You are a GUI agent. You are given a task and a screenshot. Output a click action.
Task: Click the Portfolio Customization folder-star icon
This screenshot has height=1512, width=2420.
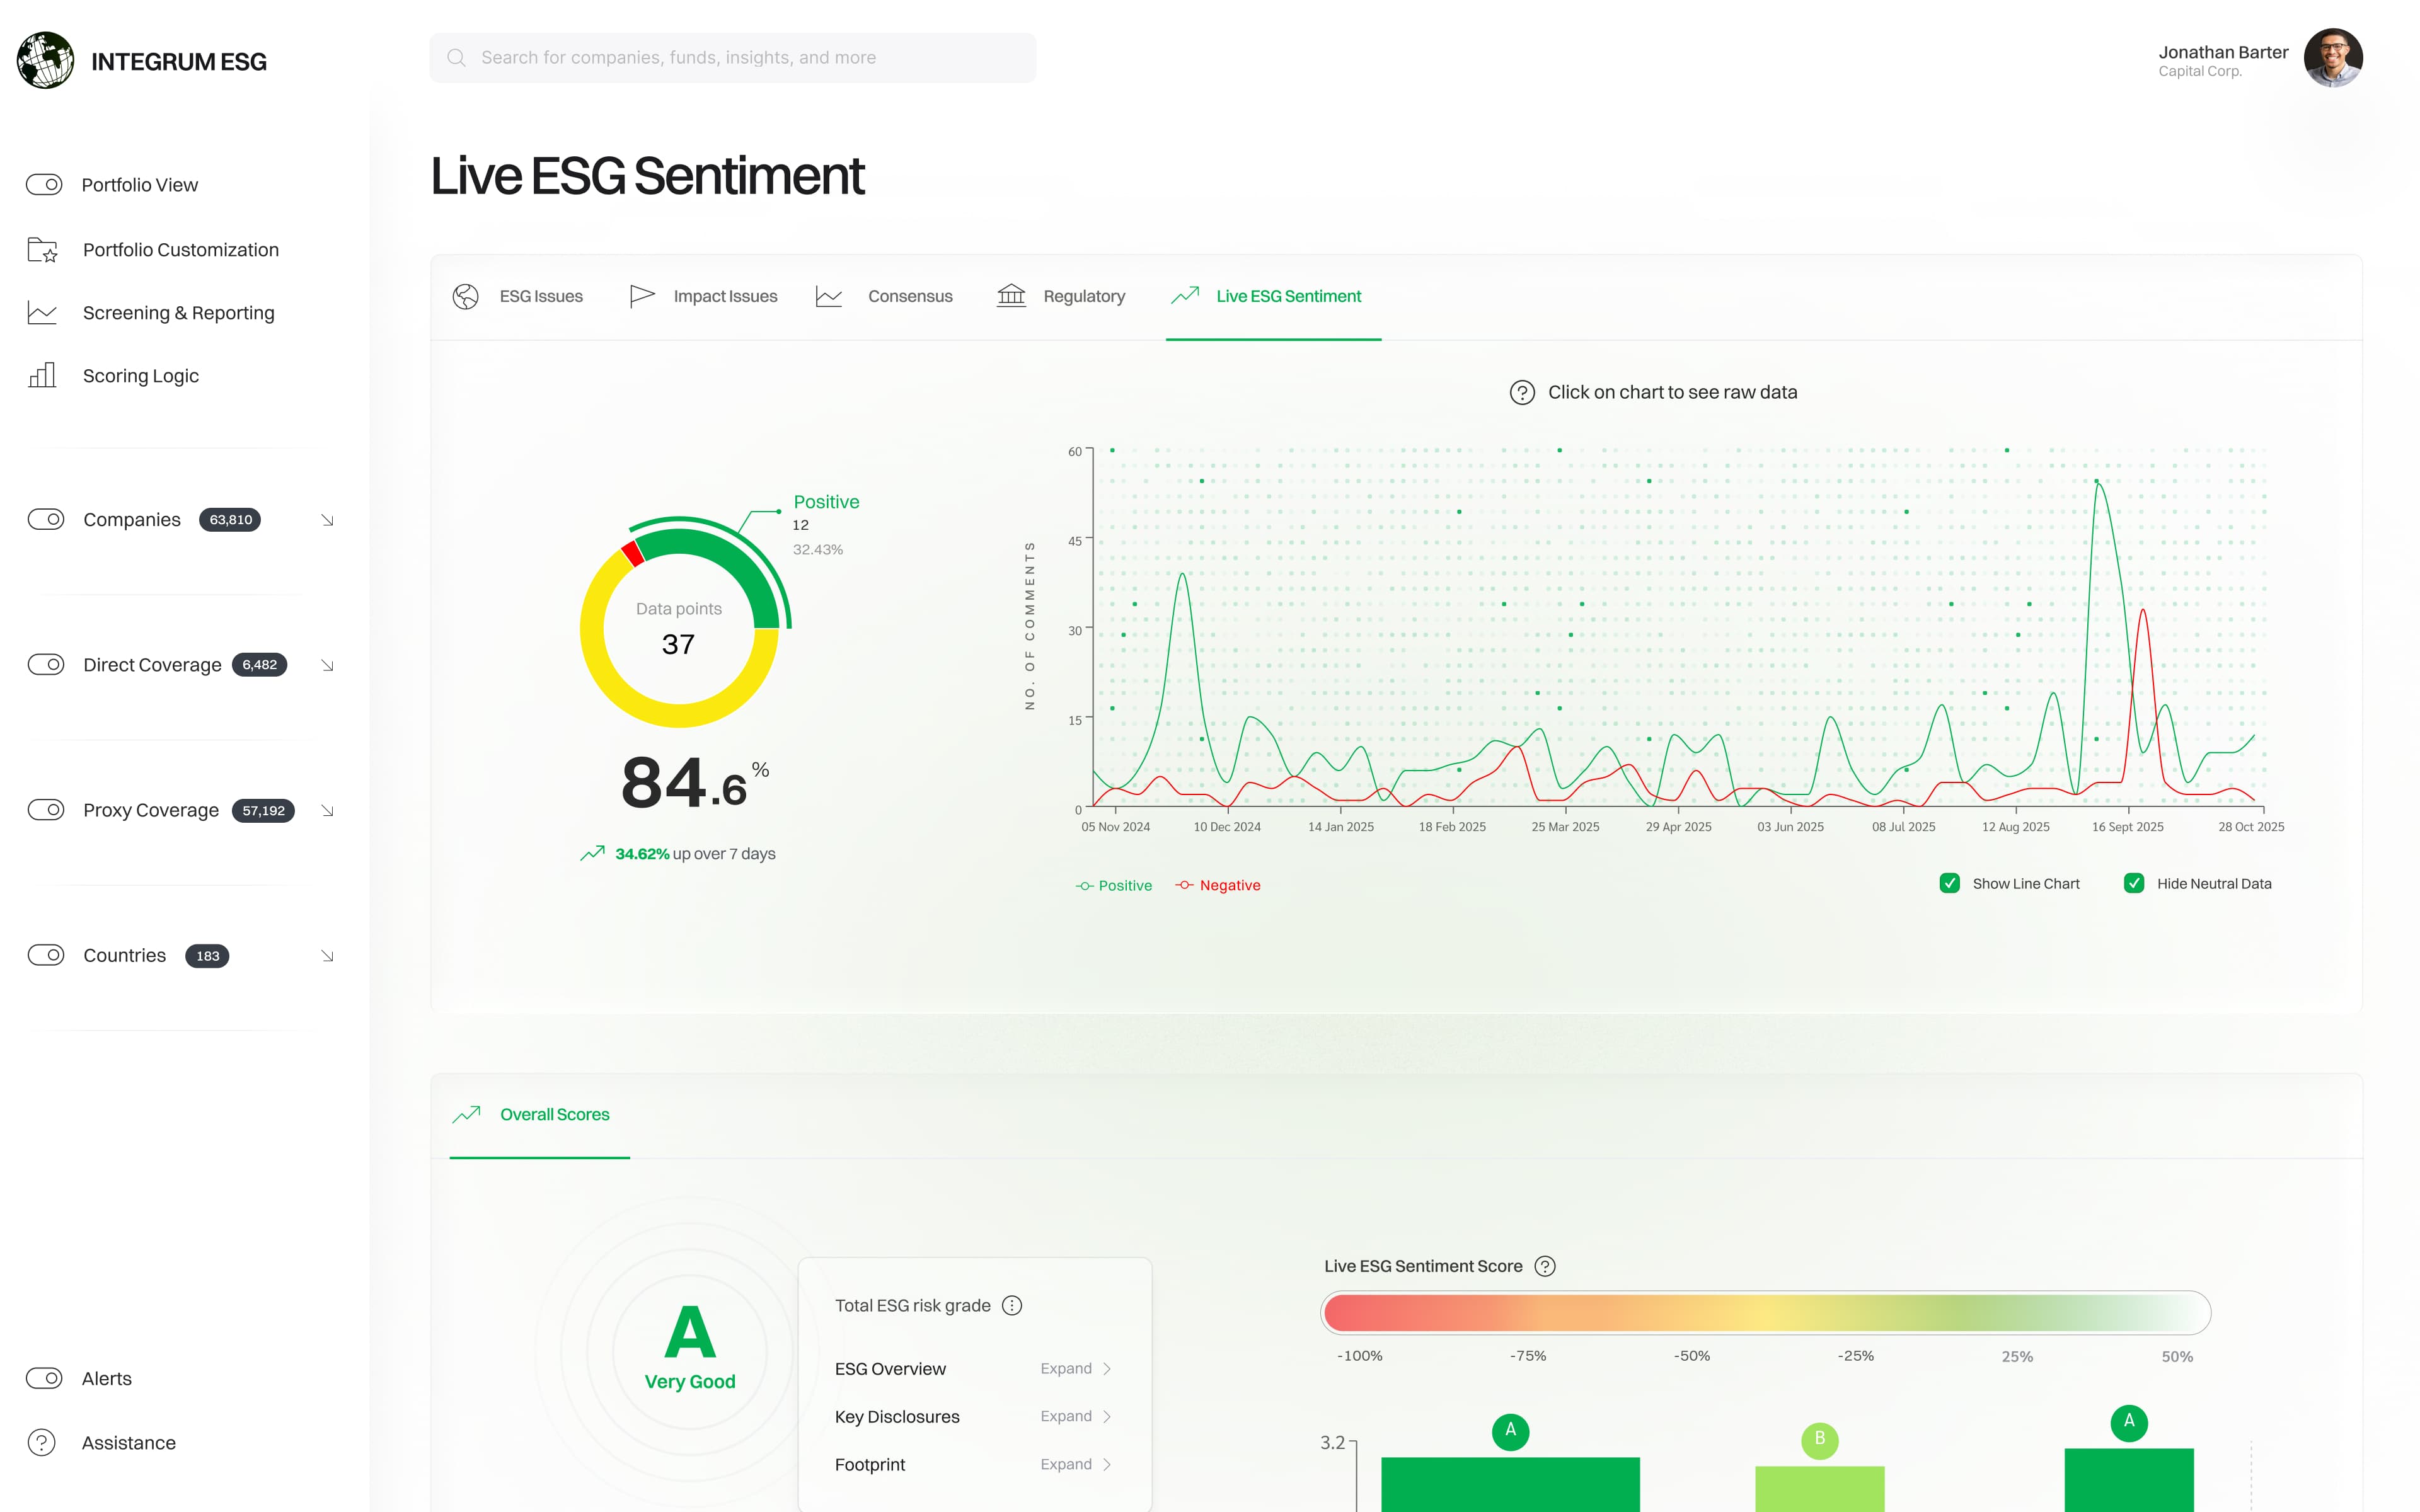click(x=42, y=250)
